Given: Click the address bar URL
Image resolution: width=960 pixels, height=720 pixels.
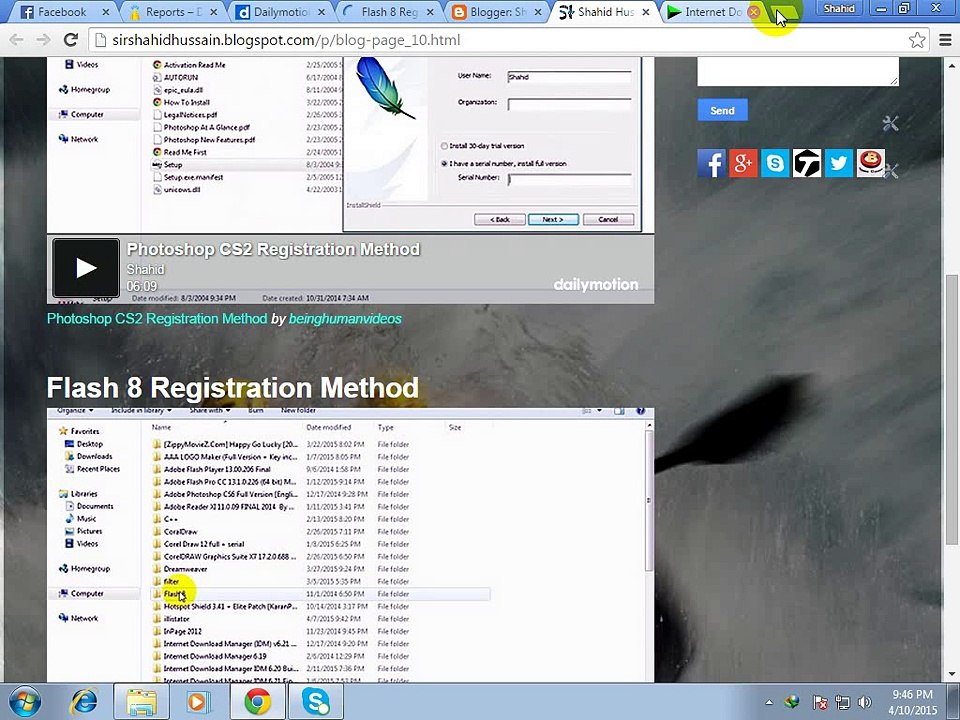Looking at the screenshot, I should (x=285, y=40).
